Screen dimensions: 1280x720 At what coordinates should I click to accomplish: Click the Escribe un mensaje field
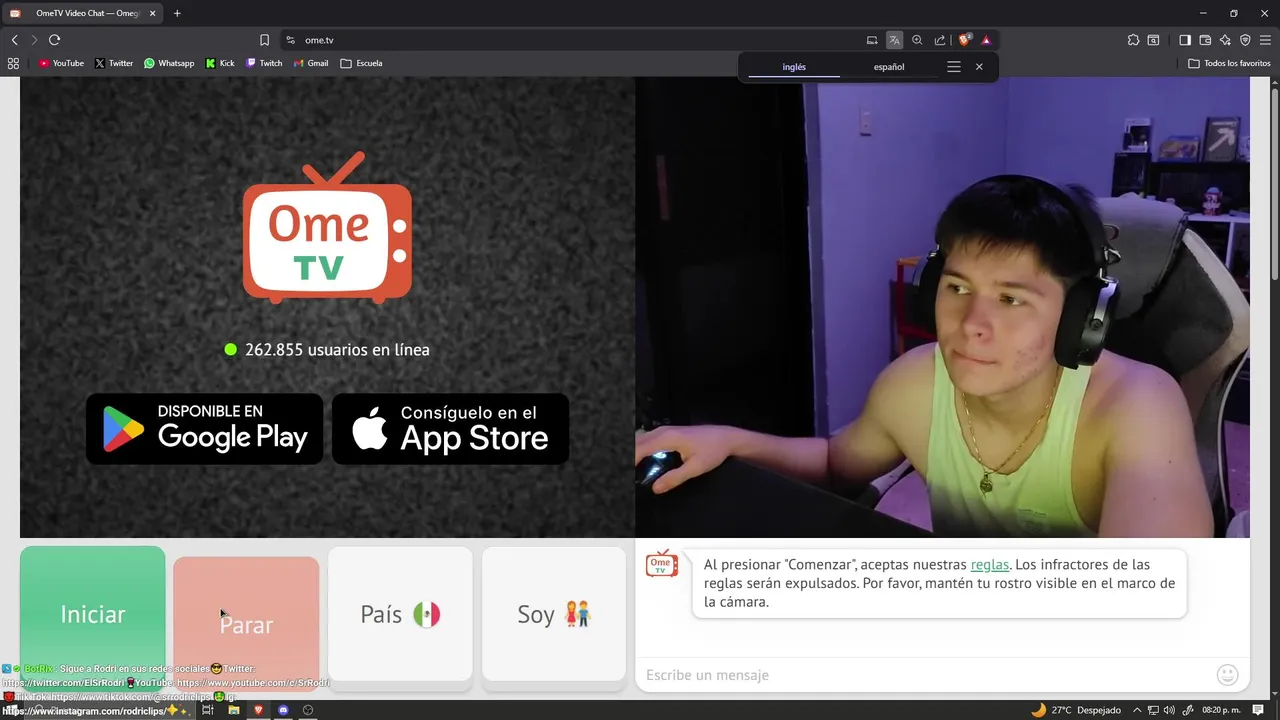[x=926, y=675]
